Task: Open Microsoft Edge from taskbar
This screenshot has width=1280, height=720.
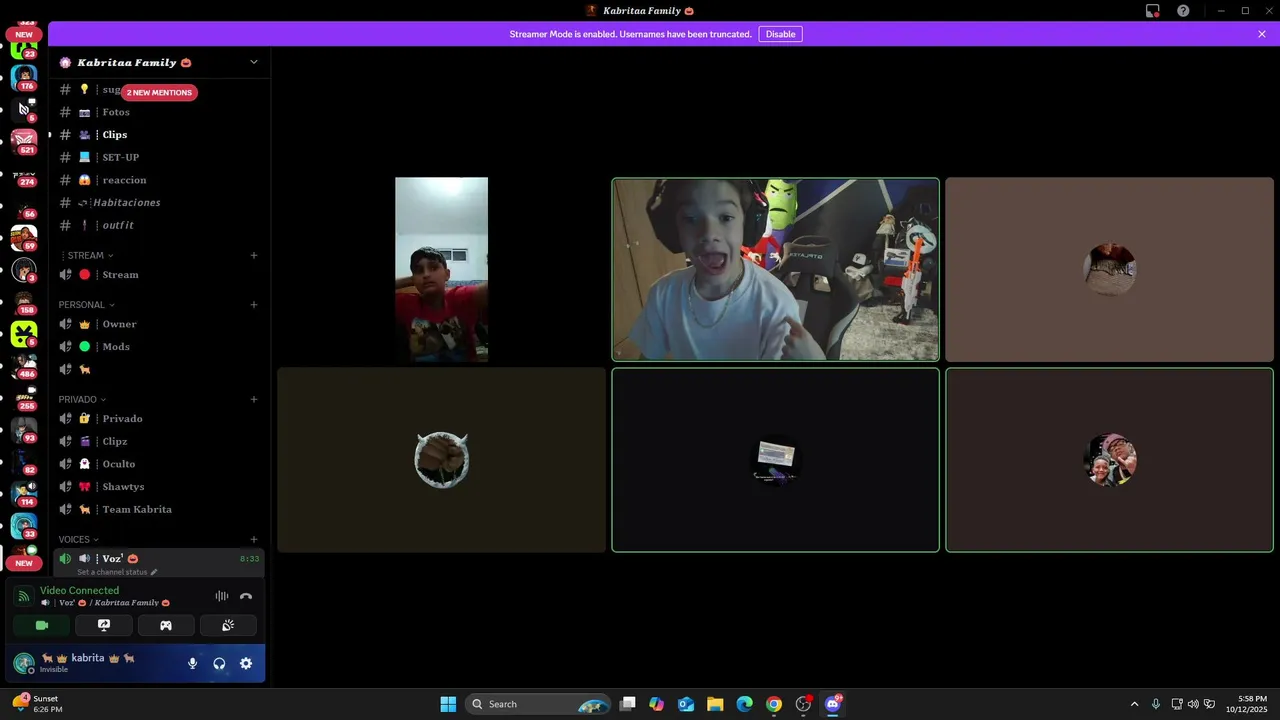Action: point(744,704)
